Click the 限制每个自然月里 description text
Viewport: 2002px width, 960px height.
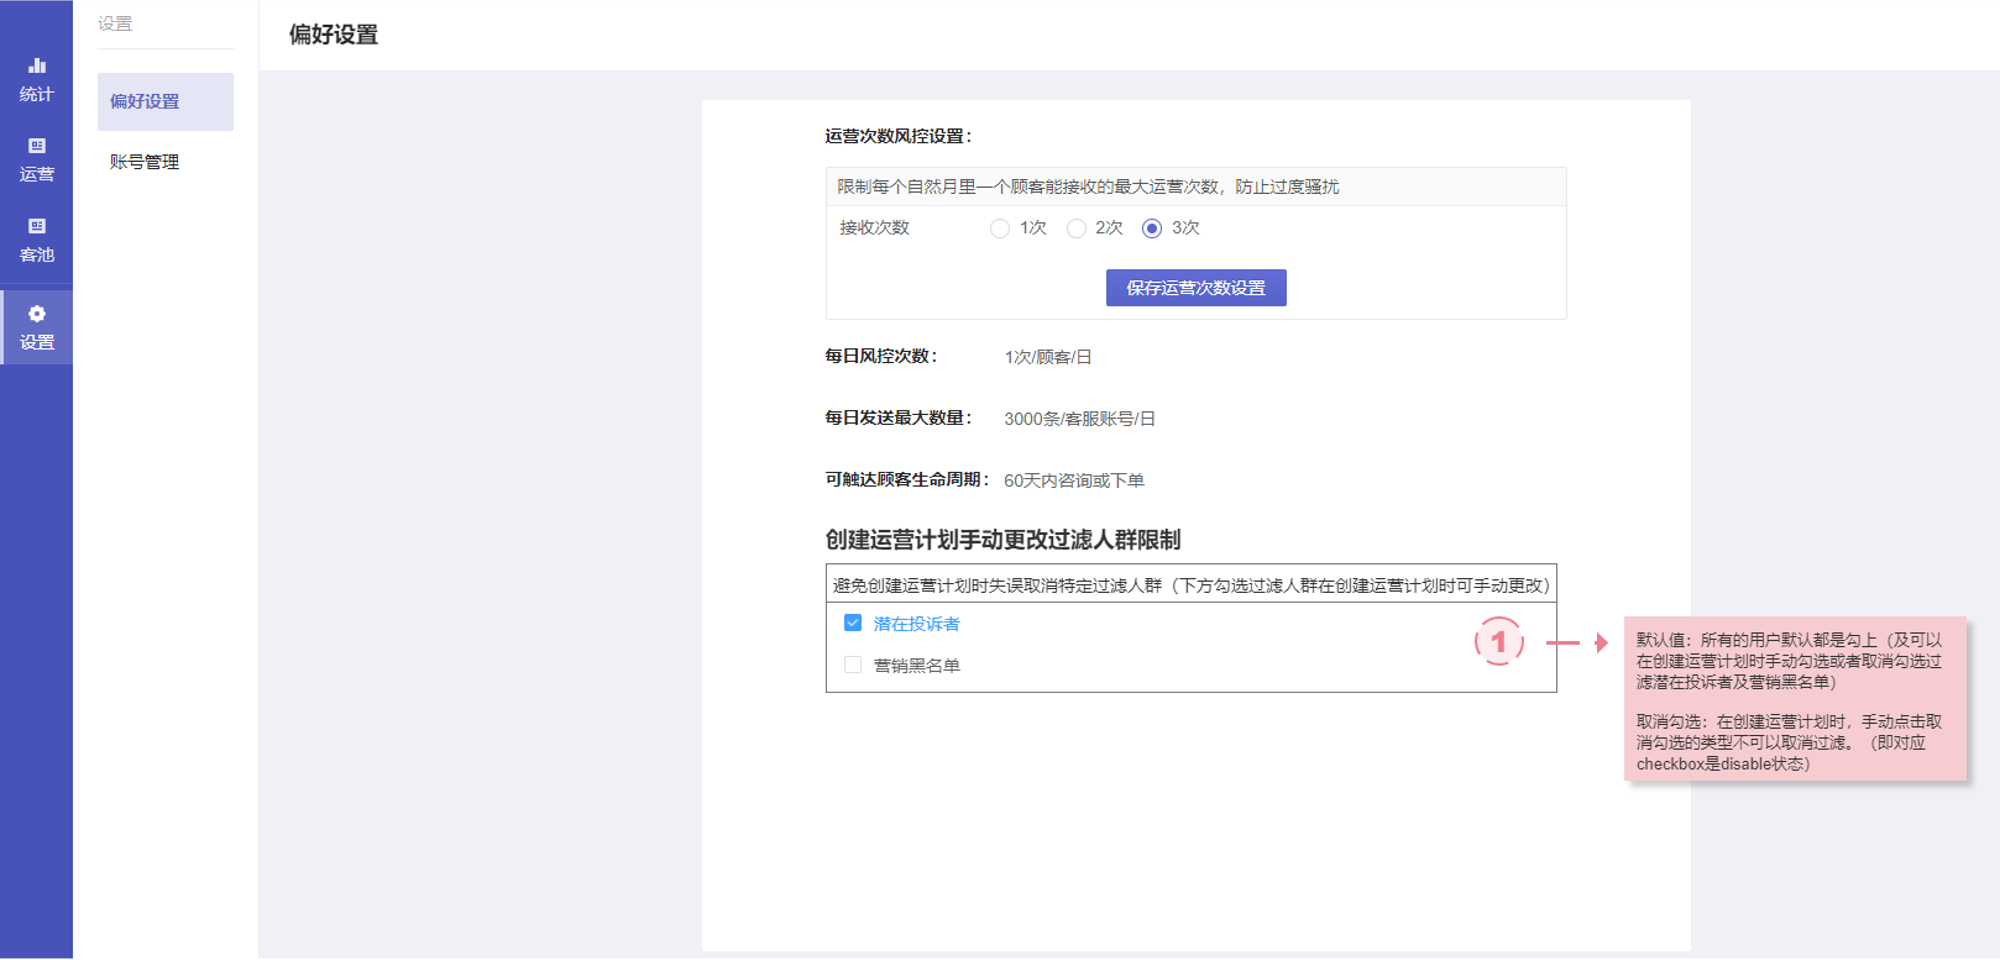pyautogui.click(x=1088, y=187)
